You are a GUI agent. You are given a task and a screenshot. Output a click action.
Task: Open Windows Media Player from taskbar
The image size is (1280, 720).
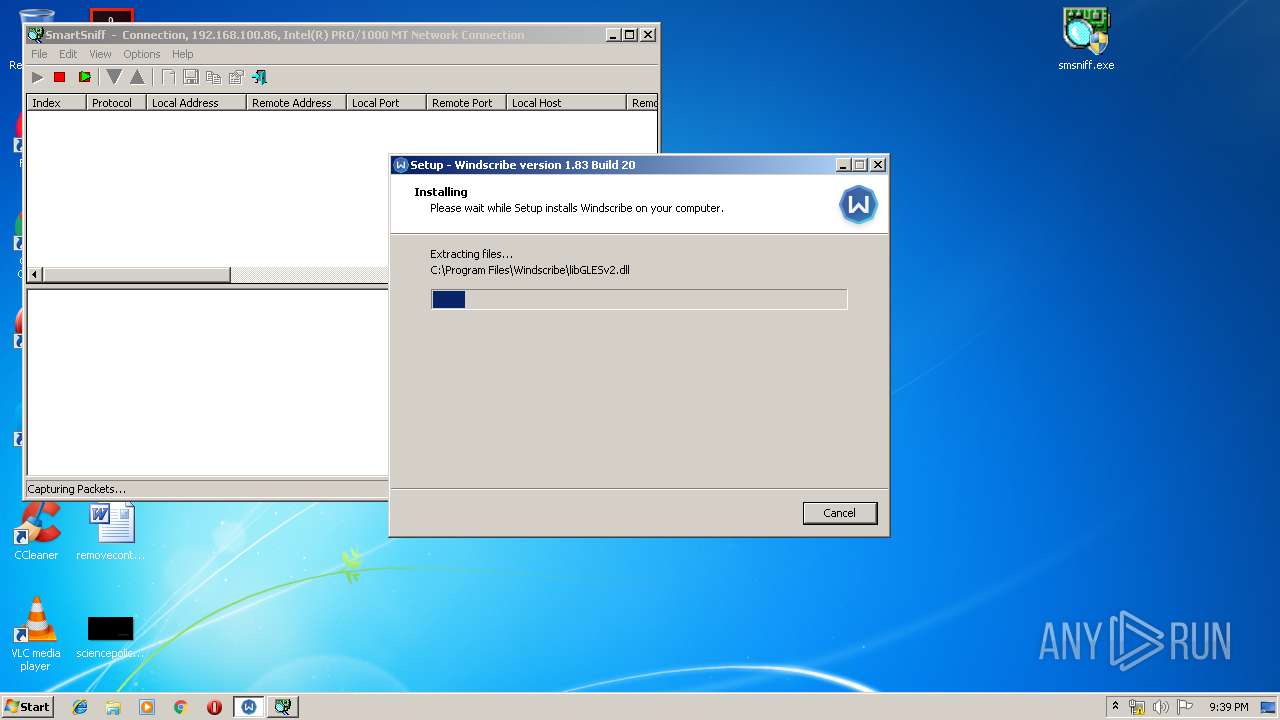pyautogui.click(x=147, y=707)
